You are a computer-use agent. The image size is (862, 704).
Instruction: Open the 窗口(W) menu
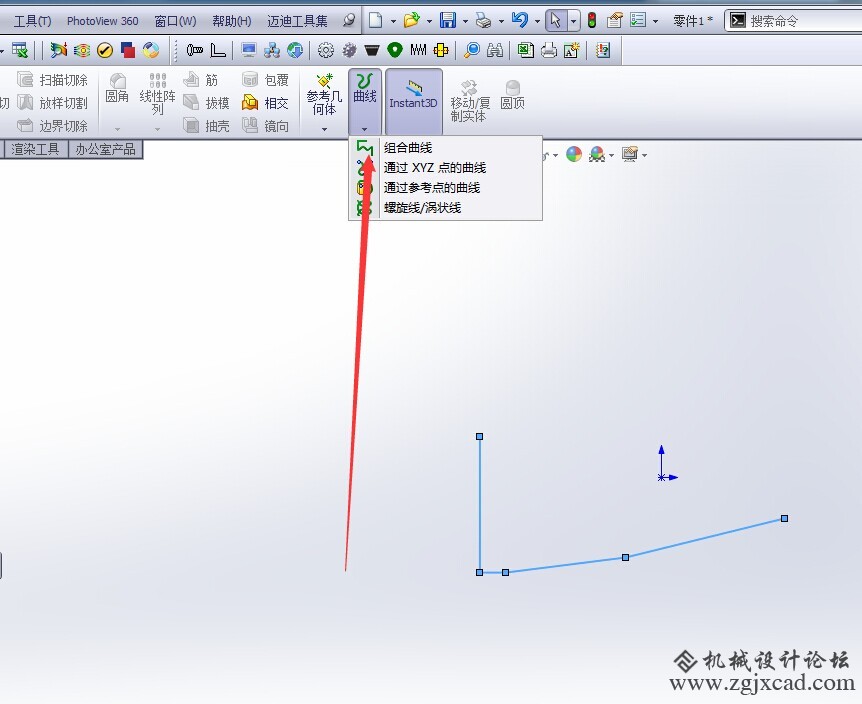(175, 21)
